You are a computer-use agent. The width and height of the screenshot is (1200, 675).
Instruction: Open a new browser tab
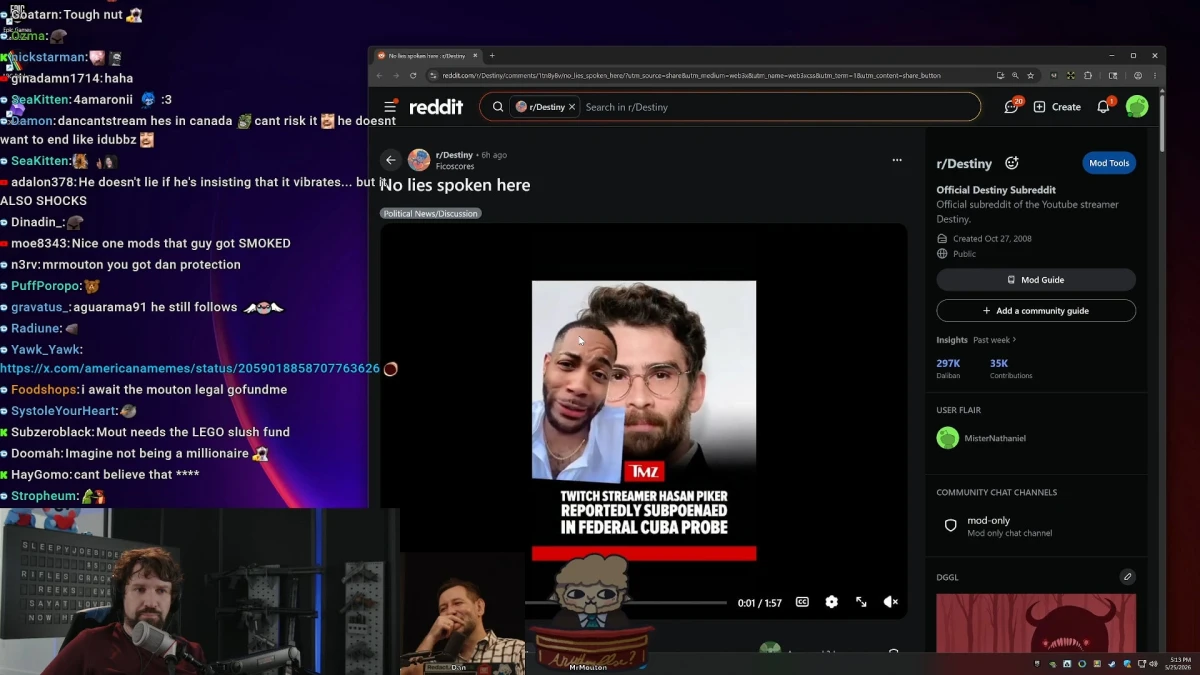point(492,56)
